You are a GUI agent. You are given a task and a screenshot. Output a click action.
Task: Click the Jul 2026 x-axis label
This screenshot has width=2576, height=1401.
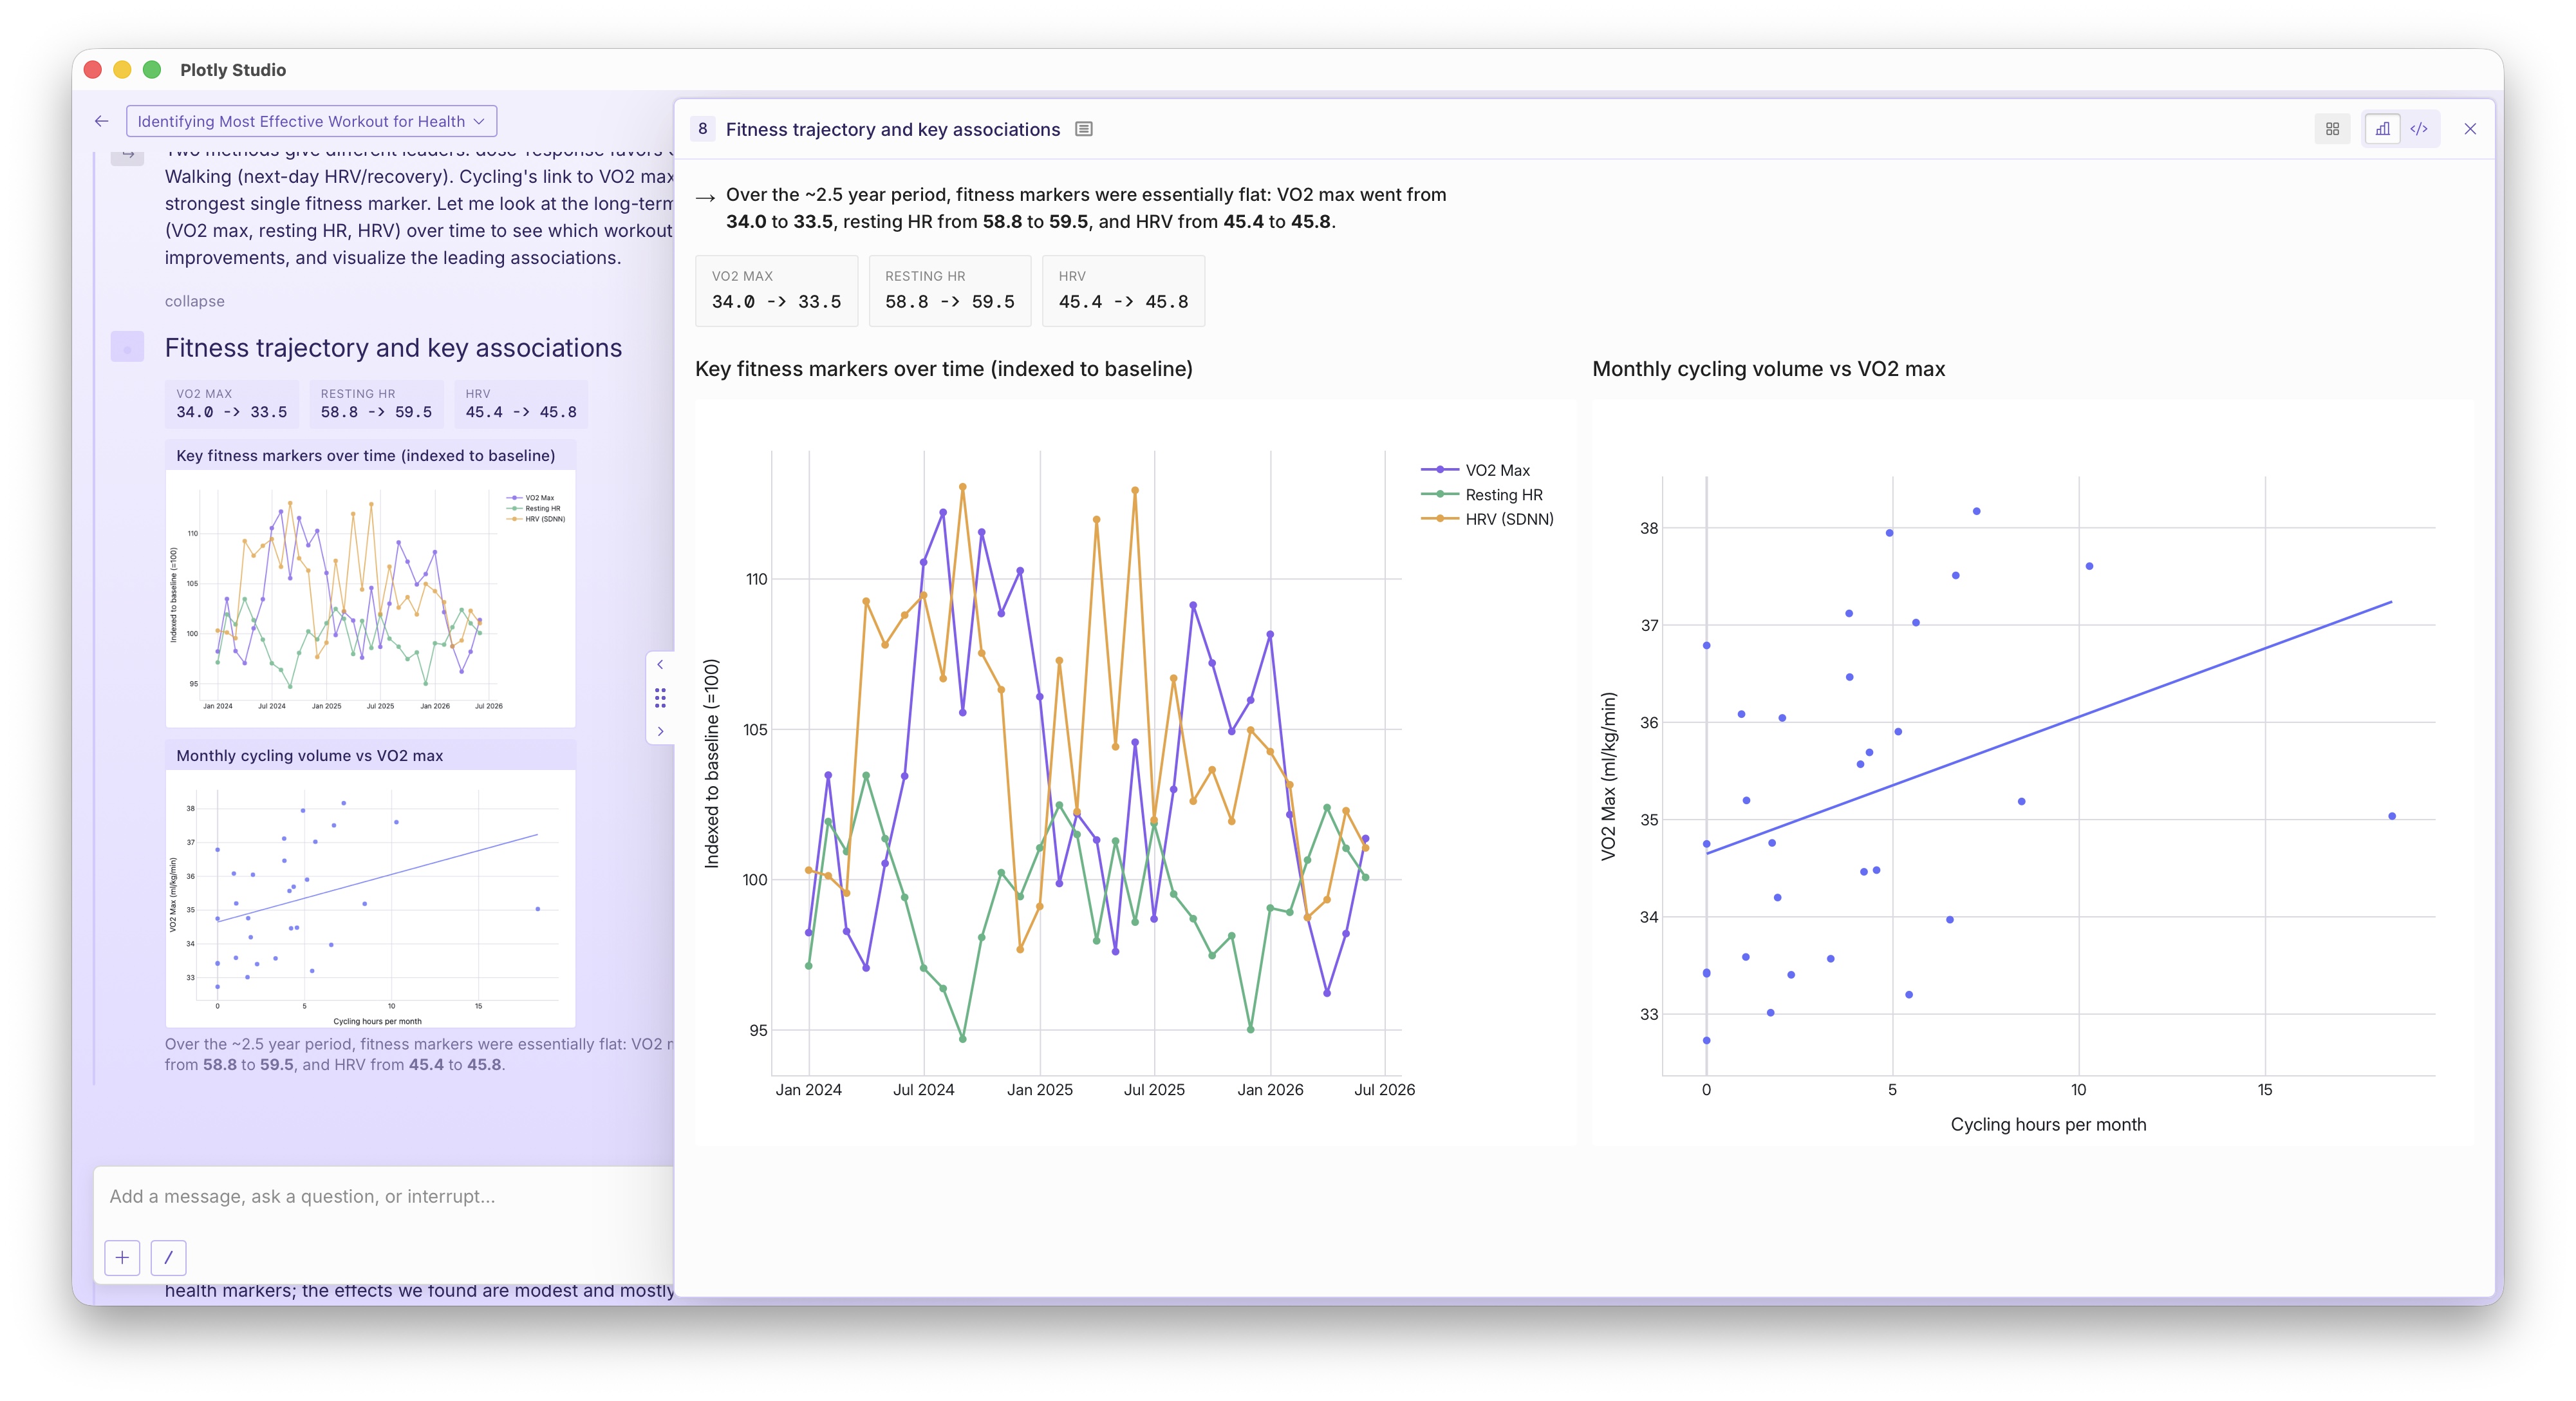1384,1089
